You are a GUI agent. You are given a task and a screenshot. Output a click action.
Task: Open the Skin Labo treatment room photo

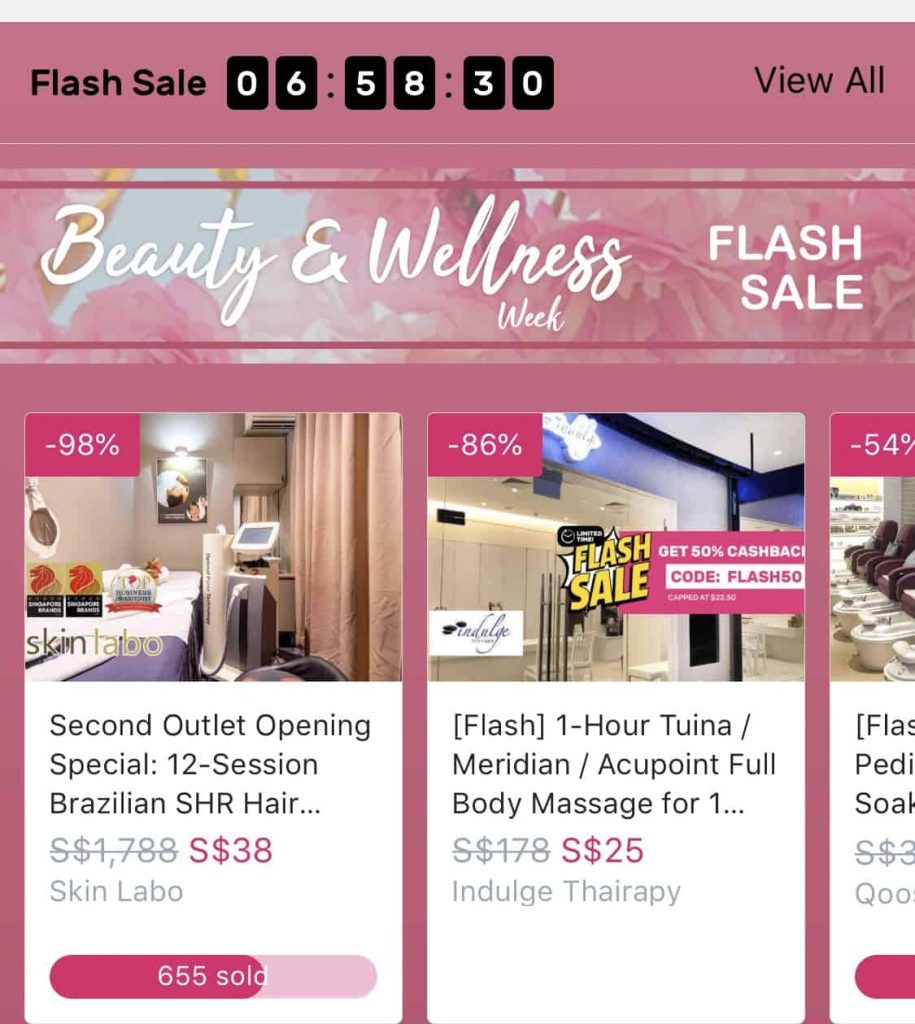[213, 547]
